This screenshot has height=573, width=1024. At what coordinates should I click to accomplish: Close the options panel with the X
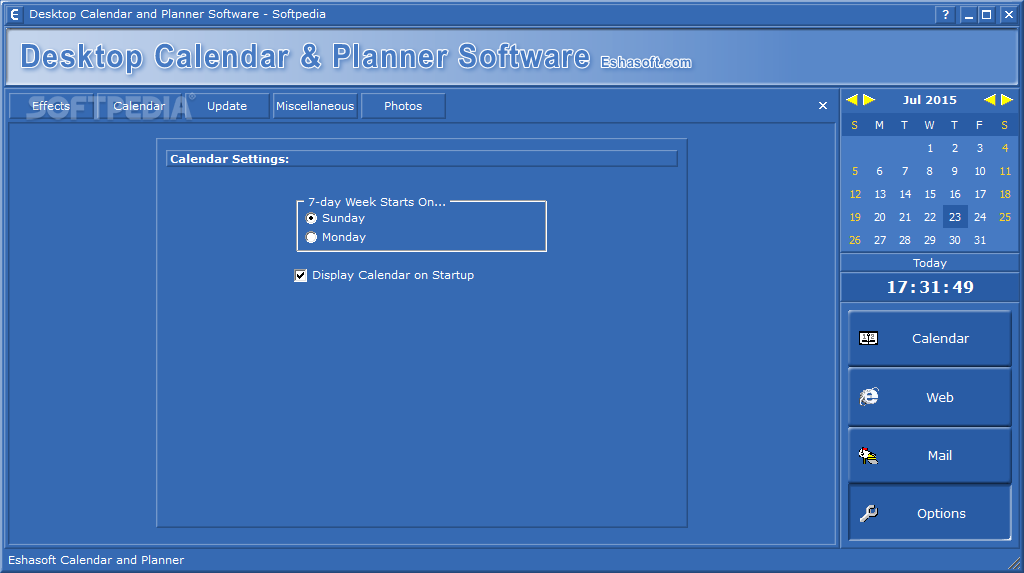823,106
